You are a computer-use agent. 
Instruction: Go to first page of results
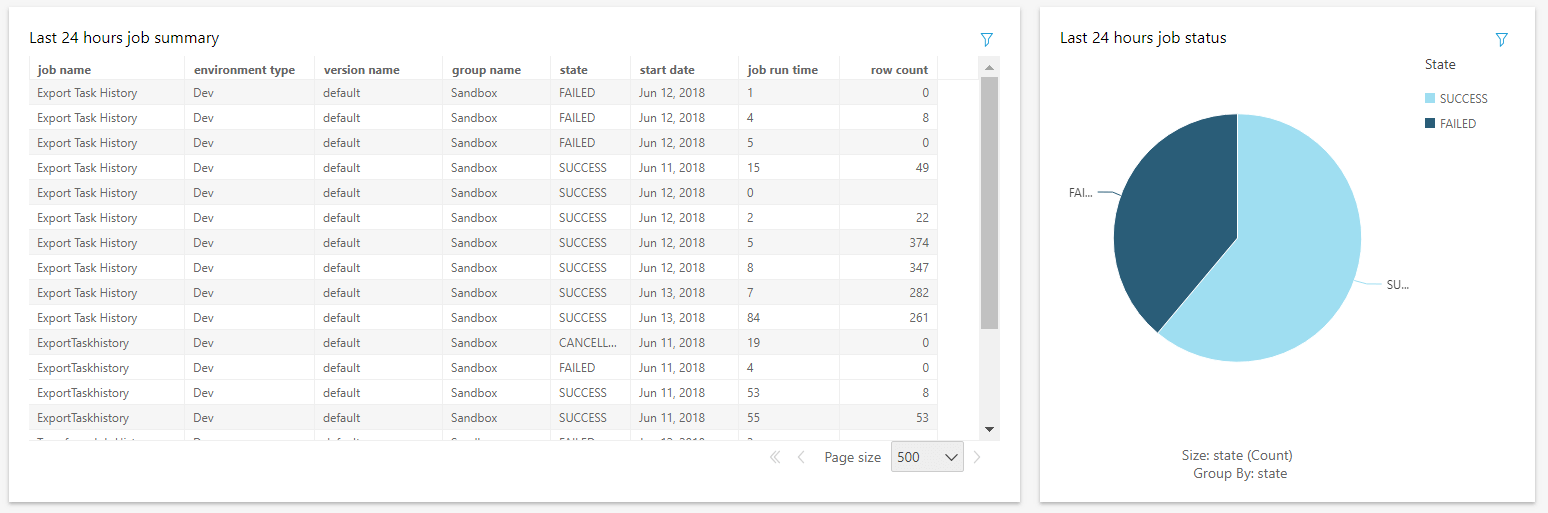[775, 457]
